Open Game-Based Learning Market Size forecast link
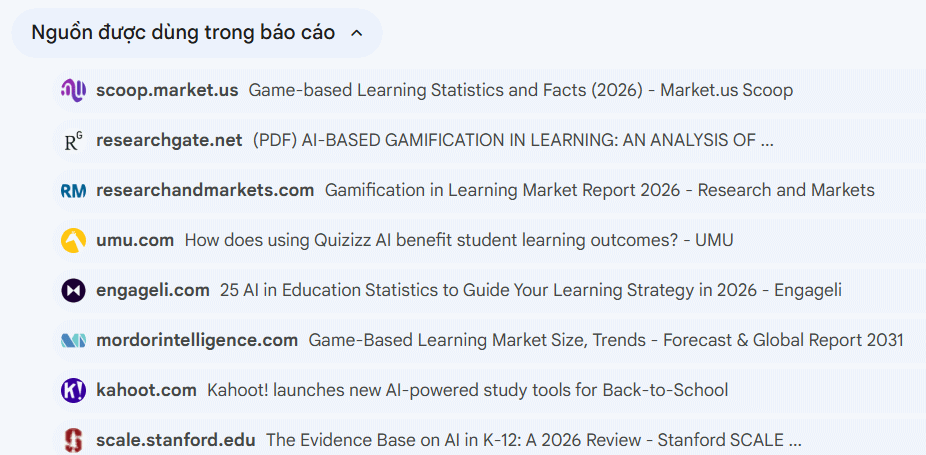This screenshot has width=926, height=455. tap(605, 340)
